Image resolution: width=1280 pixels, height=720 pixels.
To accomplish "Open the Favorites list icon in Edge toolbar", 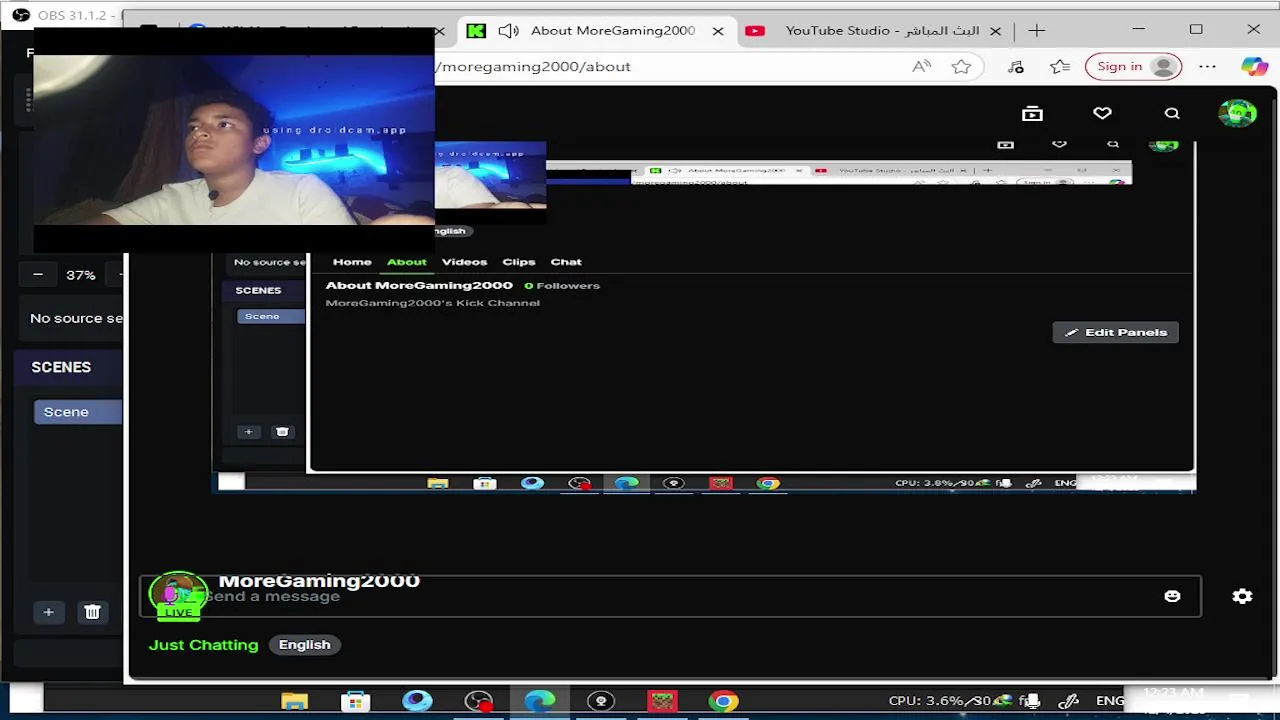I will (x=1060, y=67).
